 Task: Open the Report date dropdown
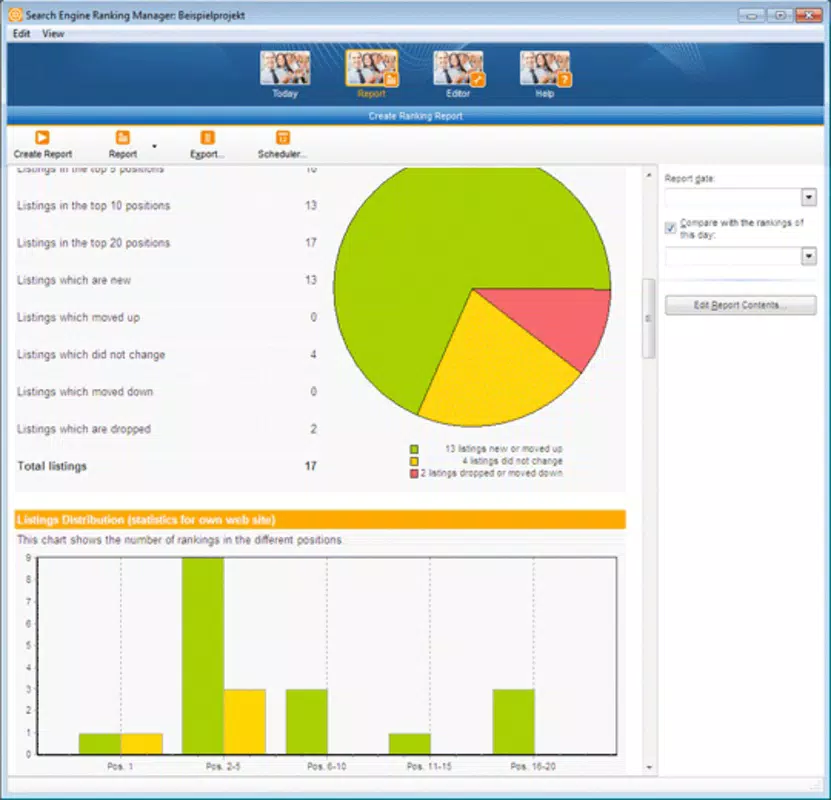tap(808, 198)
